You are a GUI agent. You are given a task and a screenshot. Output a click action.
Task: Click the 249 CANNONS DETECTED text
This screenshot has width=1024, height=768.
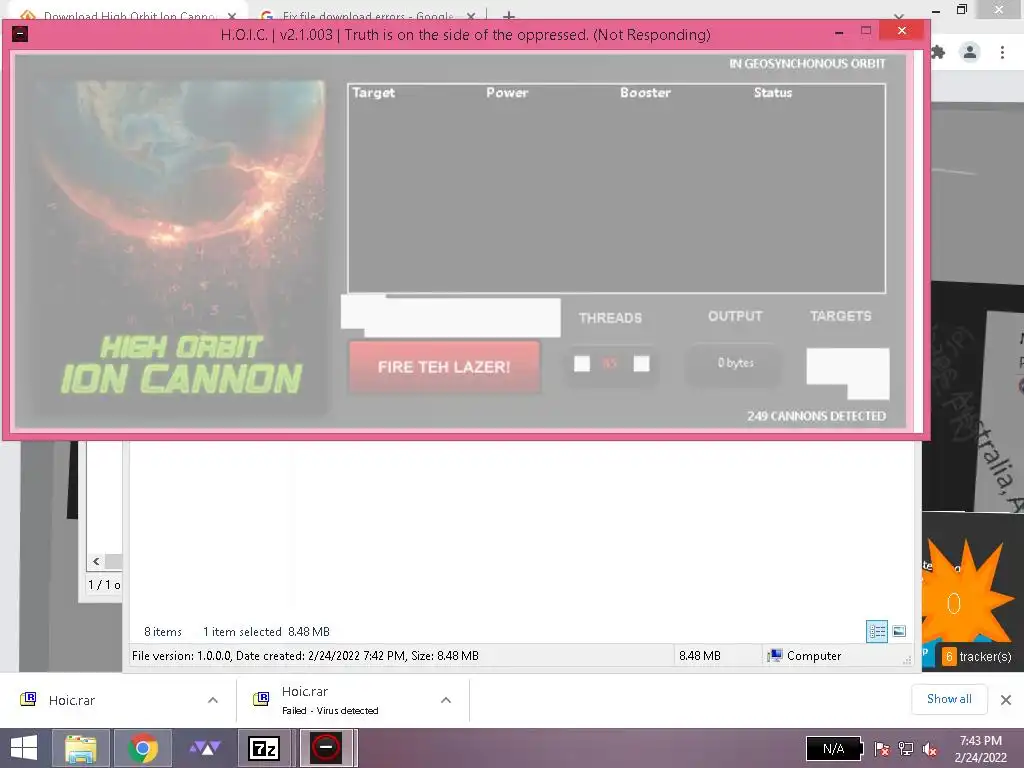816,416
